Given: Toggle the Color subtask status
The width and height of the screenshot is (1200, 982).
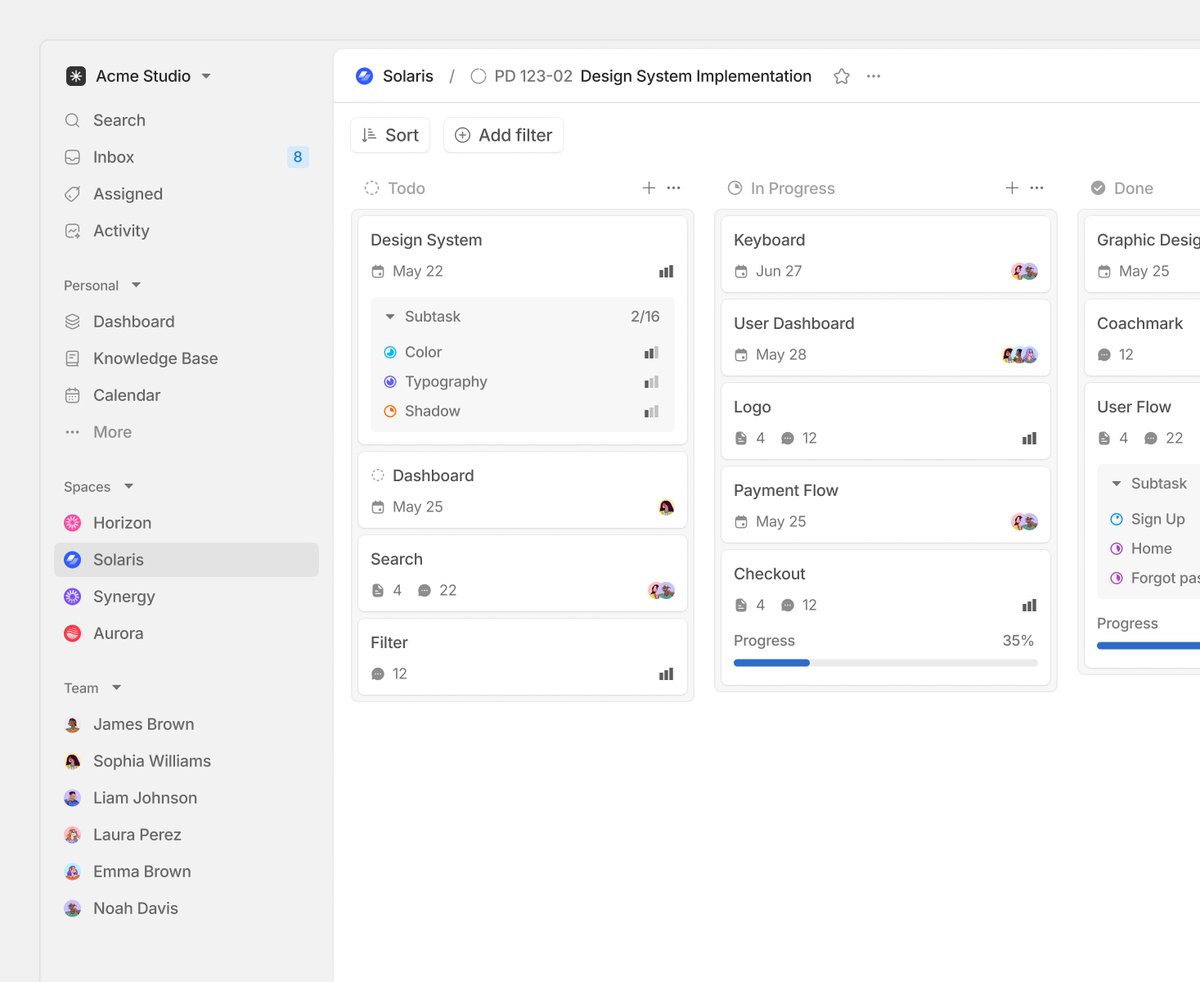Looking at the screenshot, I should point(390,352).
